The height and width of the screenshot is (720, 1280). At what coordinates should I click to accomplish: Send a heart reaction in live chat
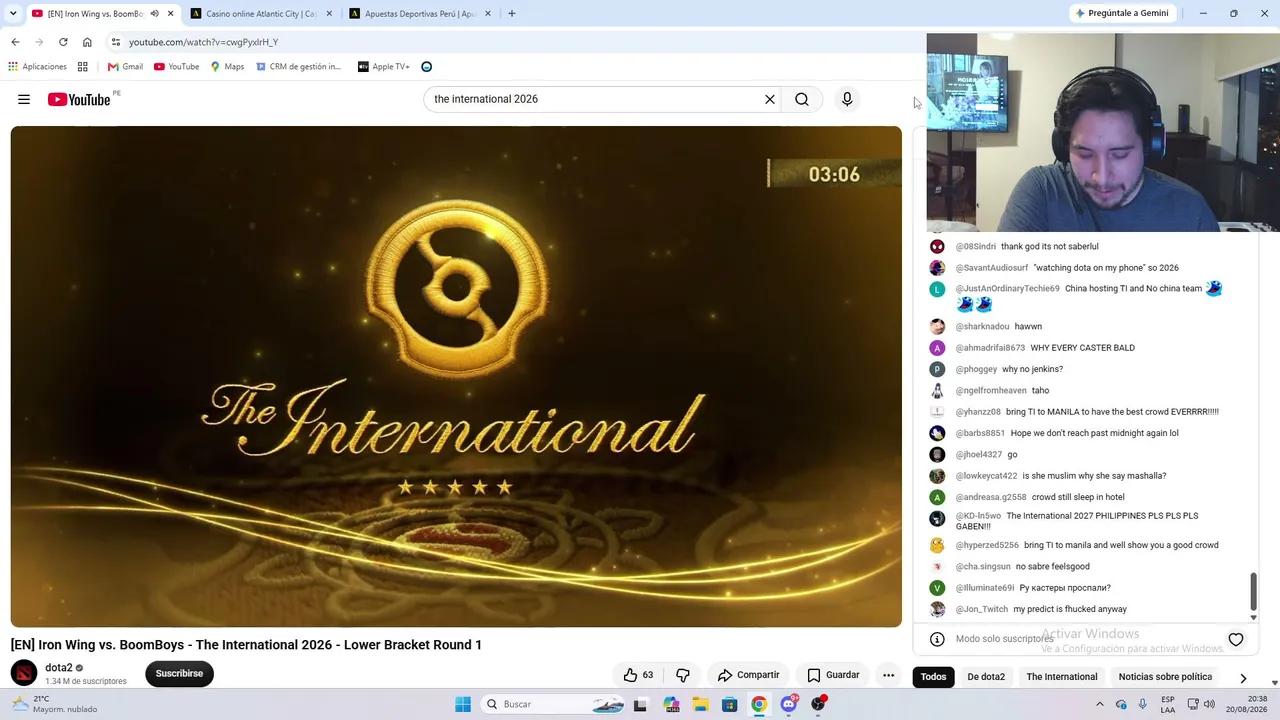click(1236, 639)
